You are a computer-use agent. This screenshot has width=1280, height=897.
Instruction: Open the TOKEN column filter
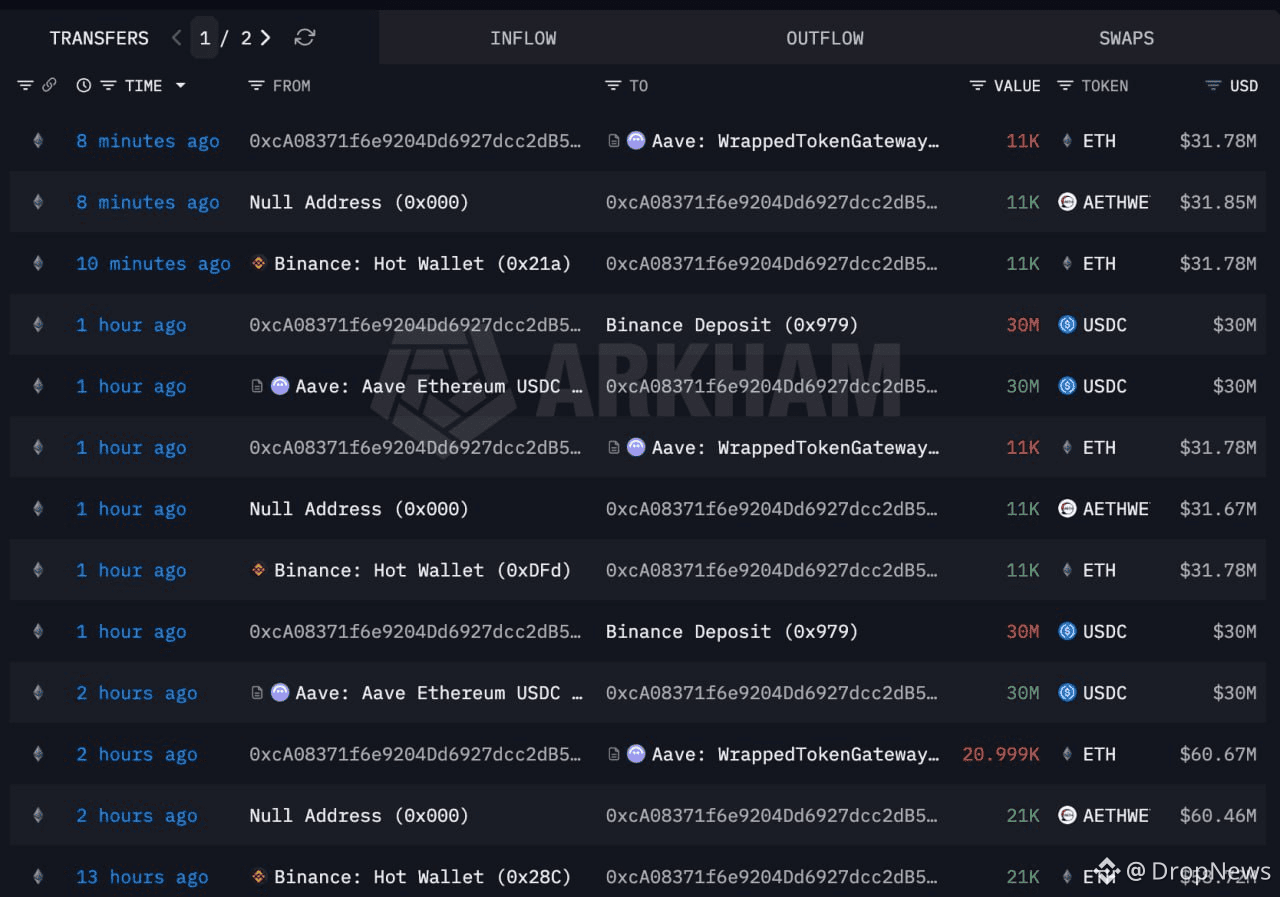(x=1065, y=86)
